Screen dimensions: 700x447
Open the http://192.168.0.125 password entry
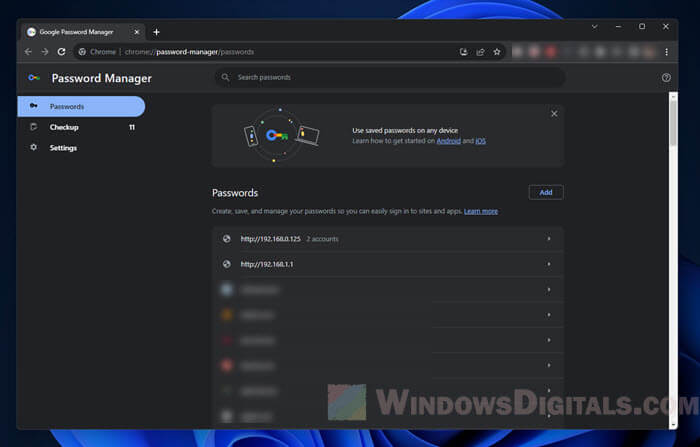click(388, 239)
